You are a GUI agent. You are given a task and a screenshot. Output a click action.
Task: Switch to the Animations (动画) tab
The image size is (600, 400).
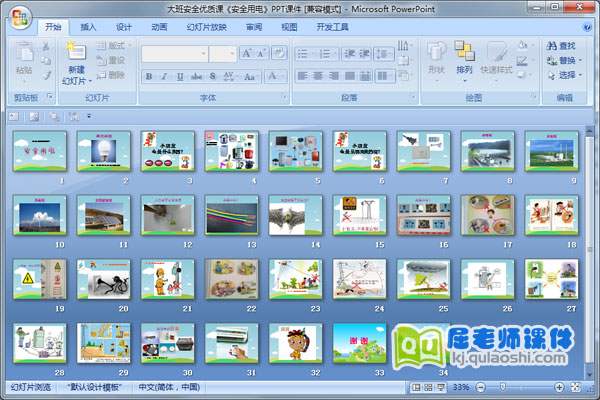point(159,27)
